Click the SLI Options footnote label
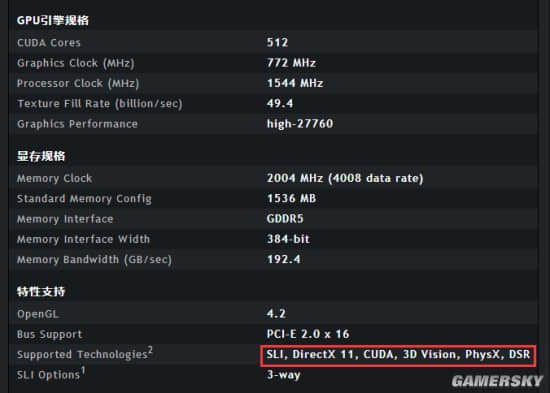Viewport: 550px width, 393px height. (x=51, y=374)
